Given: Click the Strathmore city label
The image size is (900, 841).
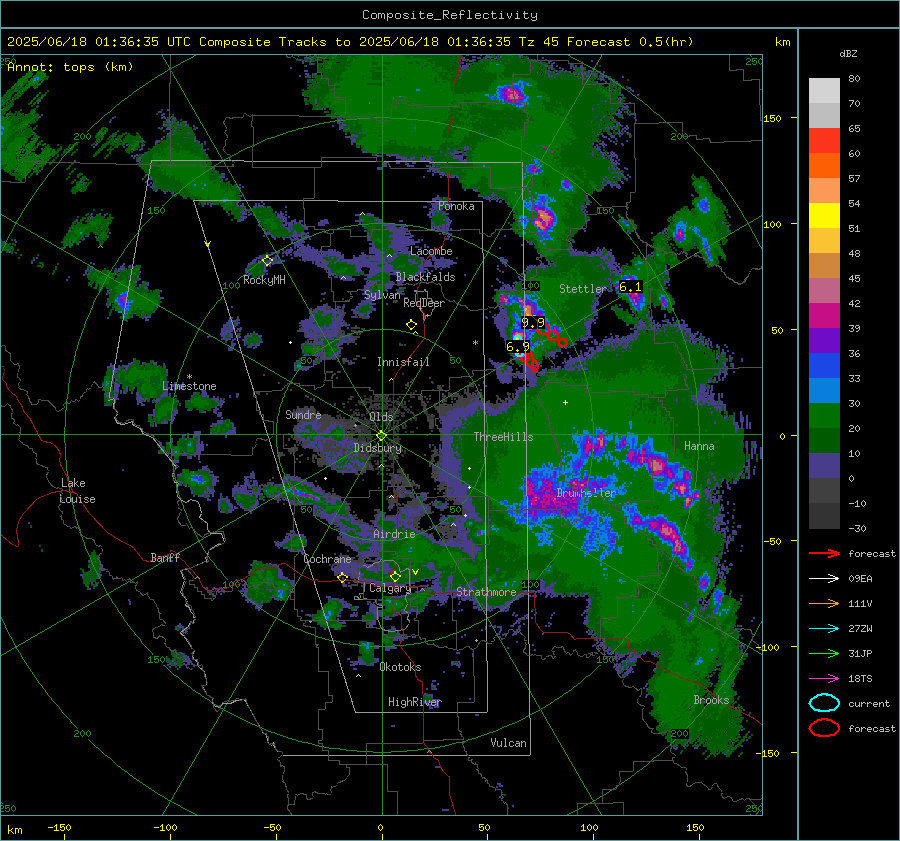Looking at the screenshot, I should [x=486, y=592].
